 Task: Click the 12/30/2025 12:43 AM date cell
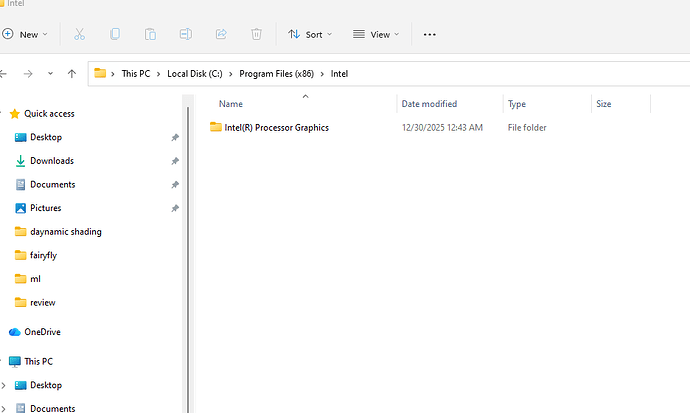coord(442,128)
